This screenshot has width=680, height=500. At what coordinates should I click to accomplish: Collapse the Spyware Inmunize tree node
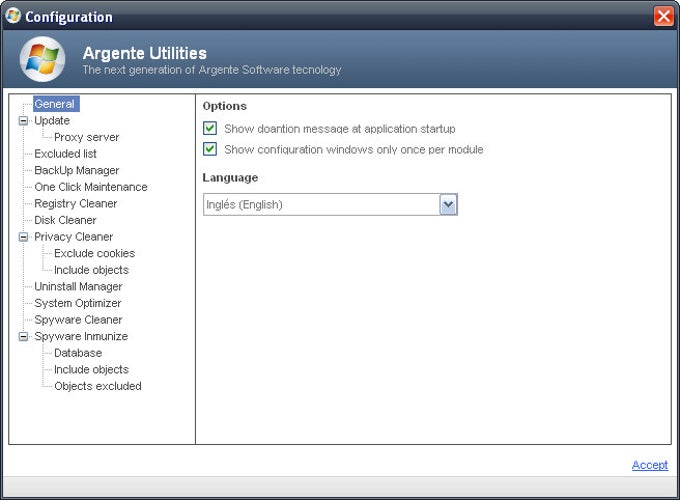23,337
